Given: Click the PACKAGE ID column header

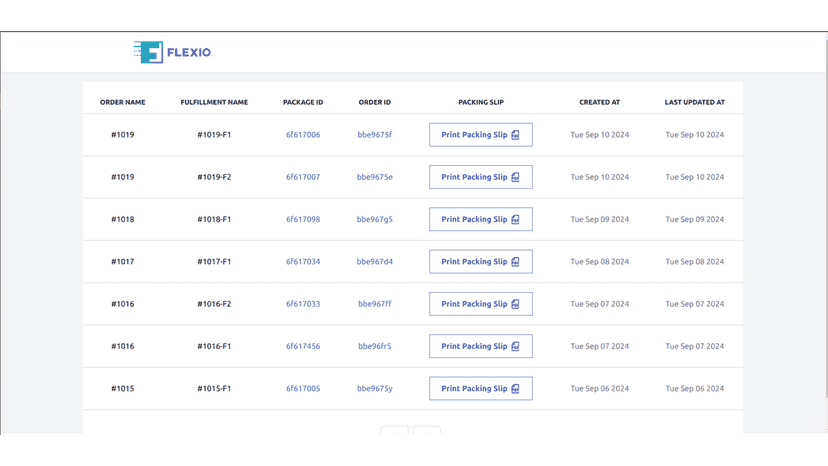Looking at the screenshot, I should click(x=303, y=102).
